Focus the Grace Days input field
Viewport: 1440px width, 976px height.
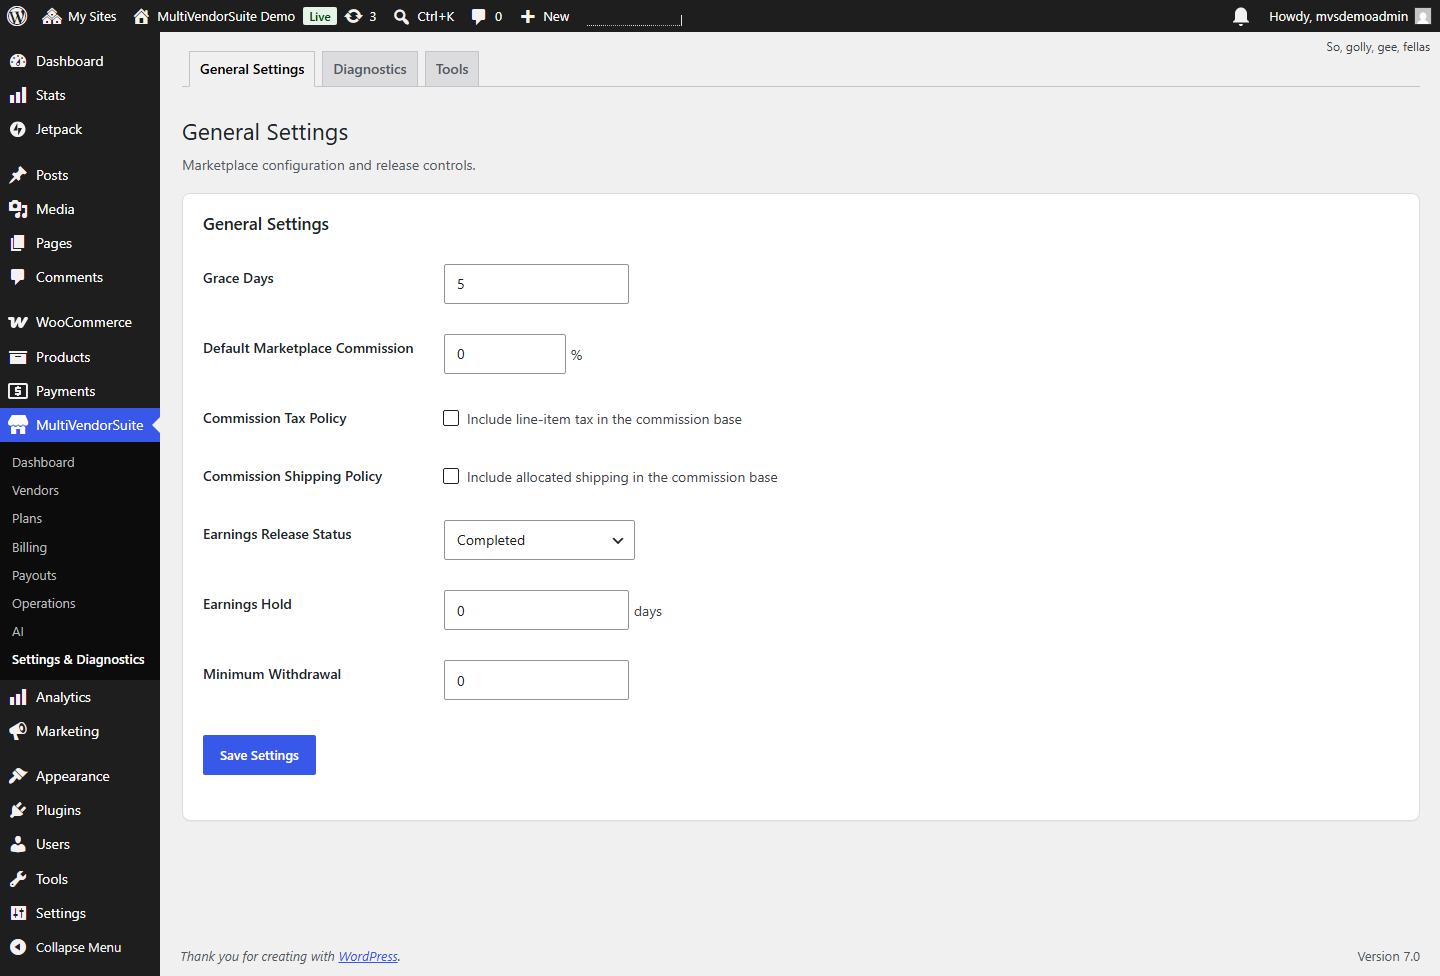click(536, 284)
